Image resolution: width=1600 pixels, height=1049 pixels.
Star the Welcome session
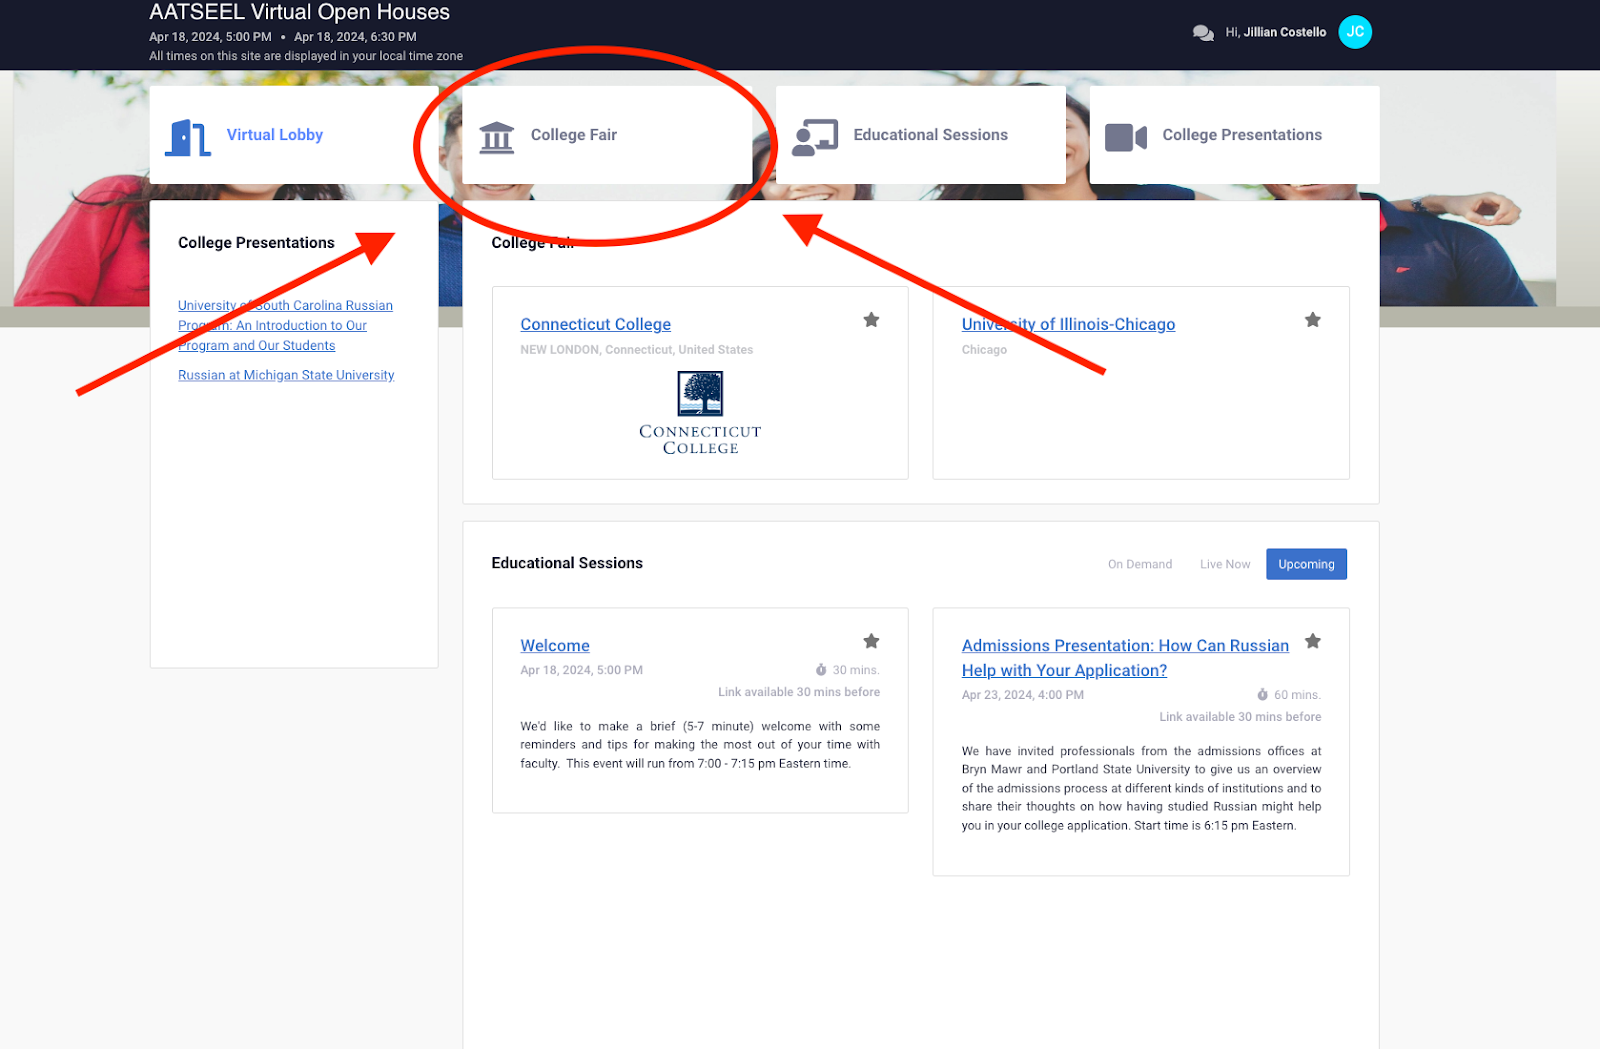871,641
